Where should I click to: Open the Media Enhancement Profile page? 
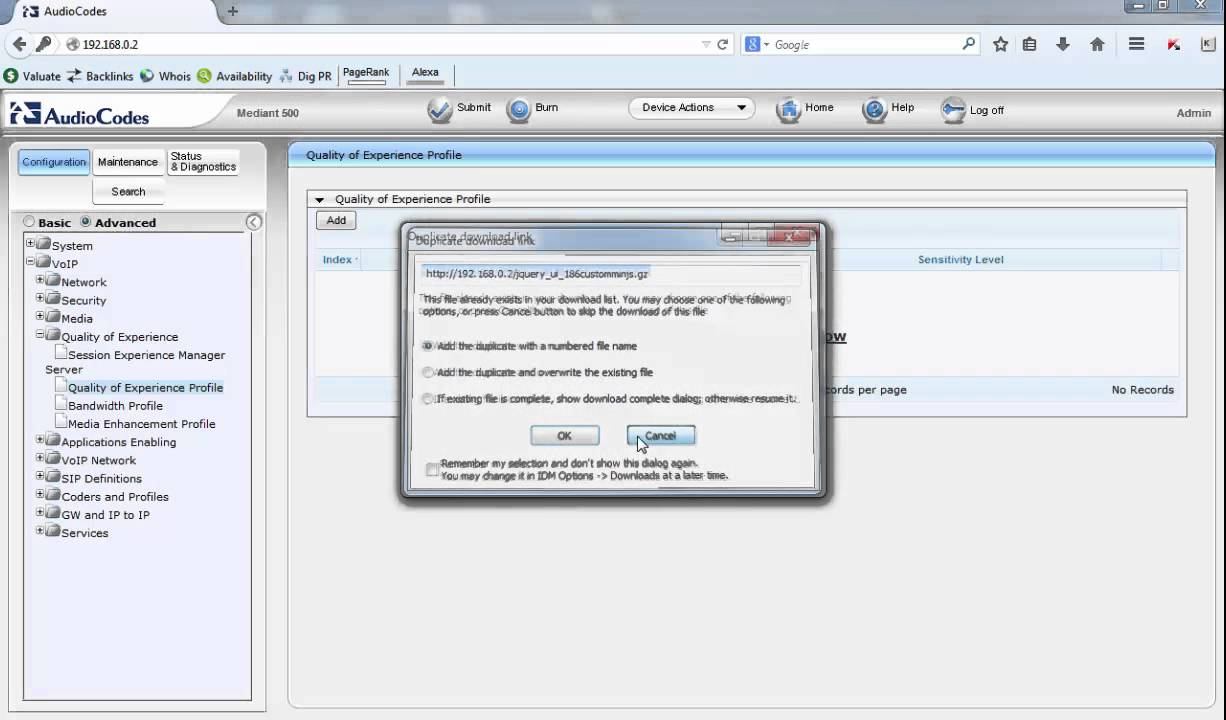142,423
